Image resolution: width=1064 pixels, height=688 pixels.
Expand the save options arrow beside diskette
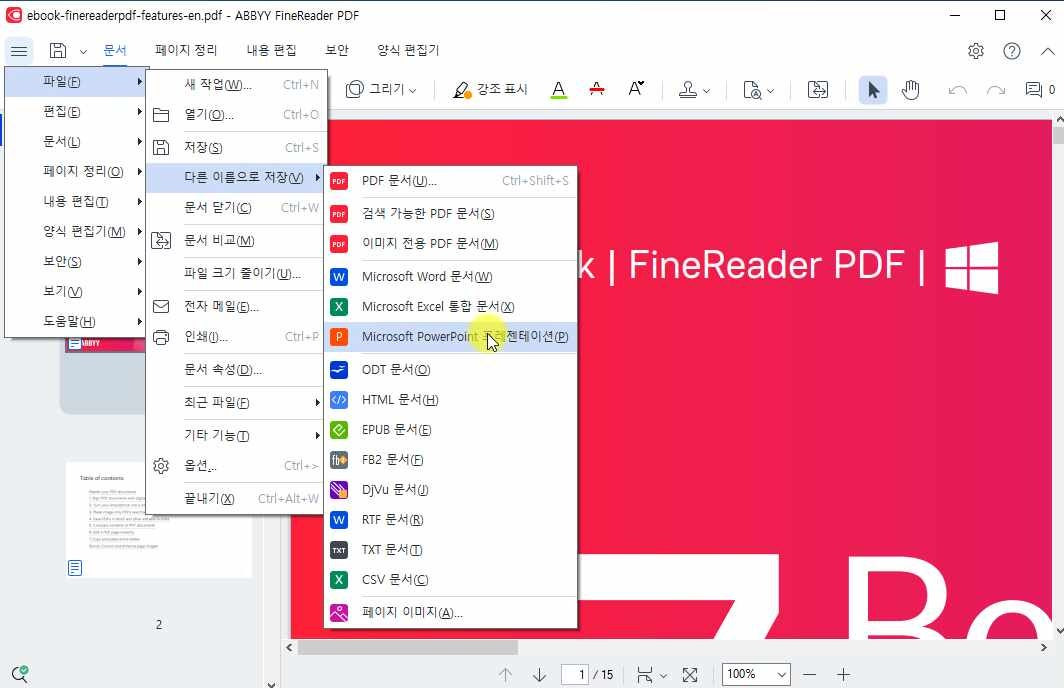click(83, 52)
